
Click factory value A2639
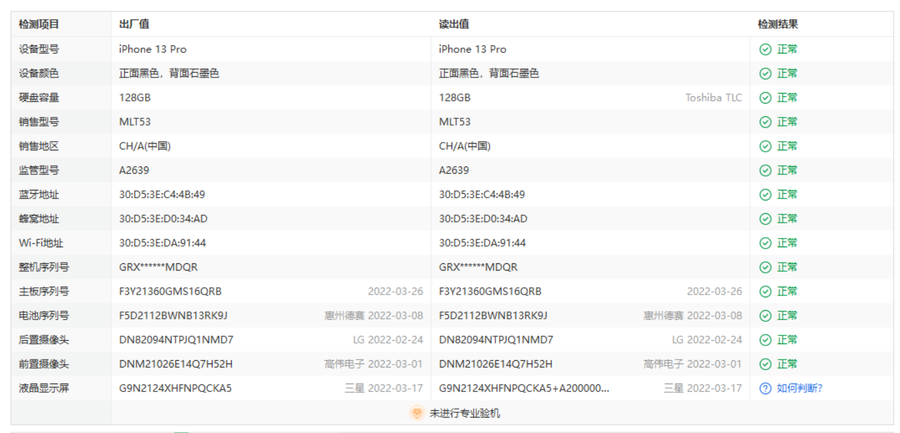134,171
